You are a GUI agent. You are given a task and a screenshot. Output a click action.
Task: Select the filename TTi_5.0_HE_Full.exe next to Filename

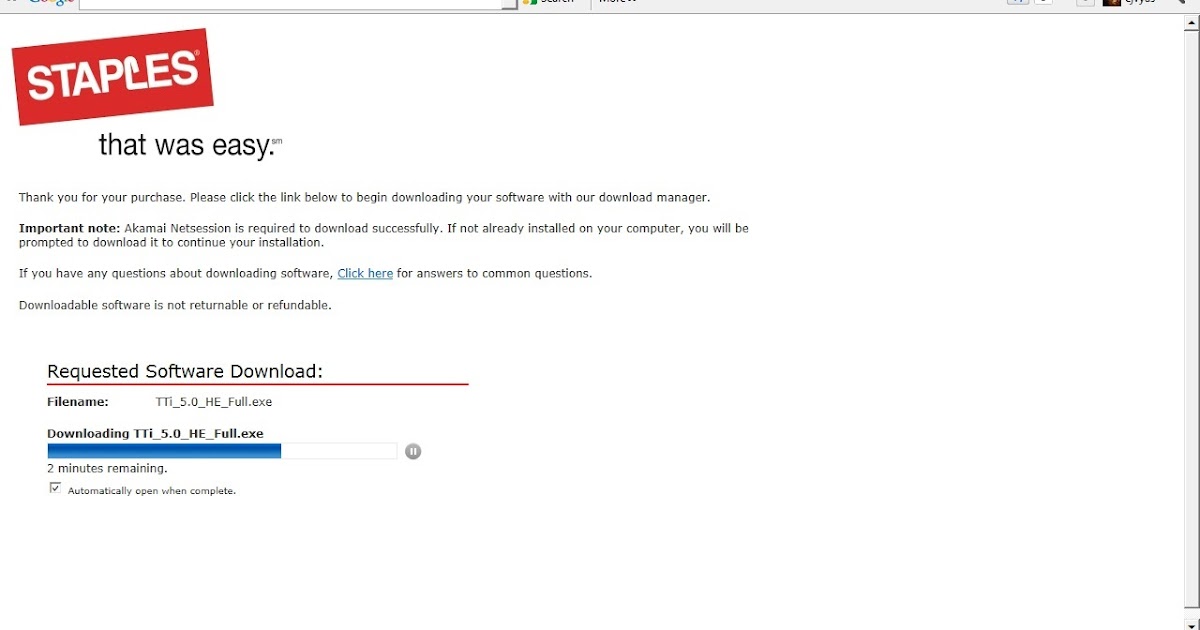tap(214, 402)
